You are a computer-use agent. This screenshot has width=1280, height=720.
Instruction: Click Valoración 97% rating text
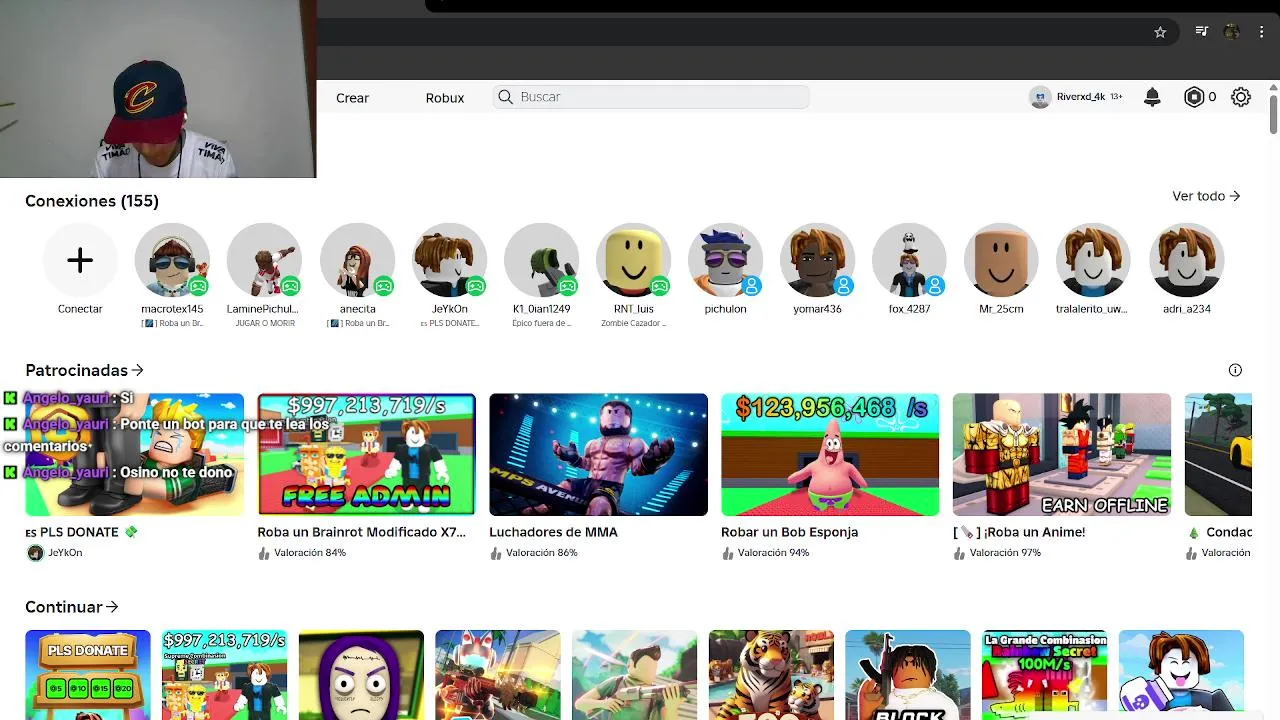(1005, 553)
